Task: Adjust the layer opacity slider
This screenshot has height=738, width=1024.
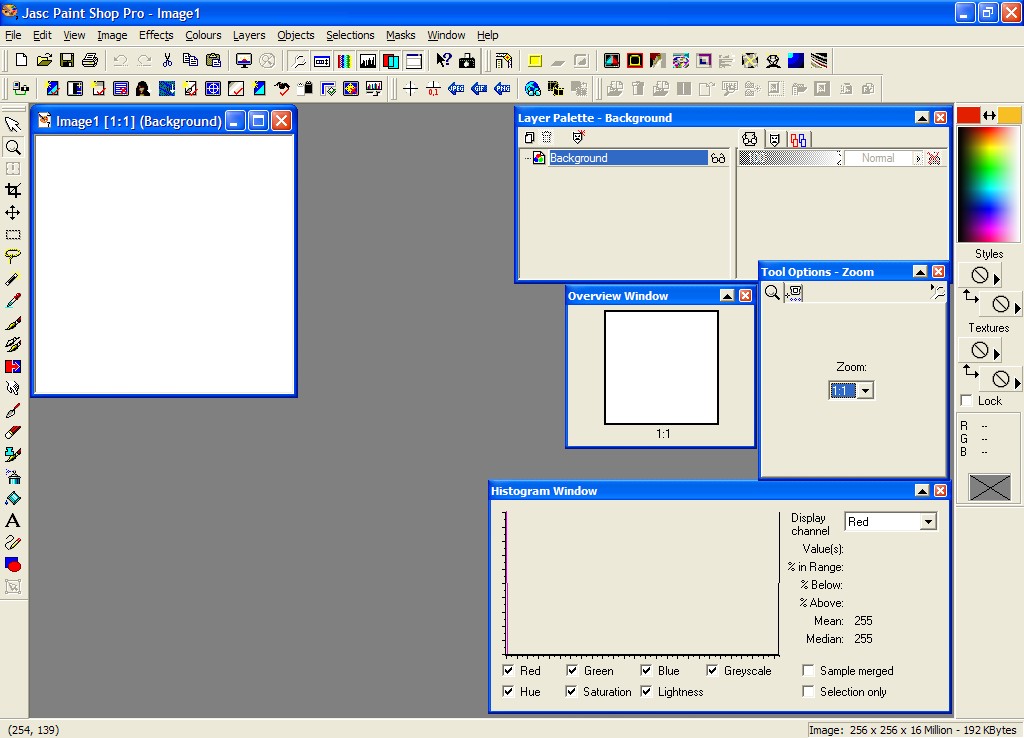Action: pos(790,158)
